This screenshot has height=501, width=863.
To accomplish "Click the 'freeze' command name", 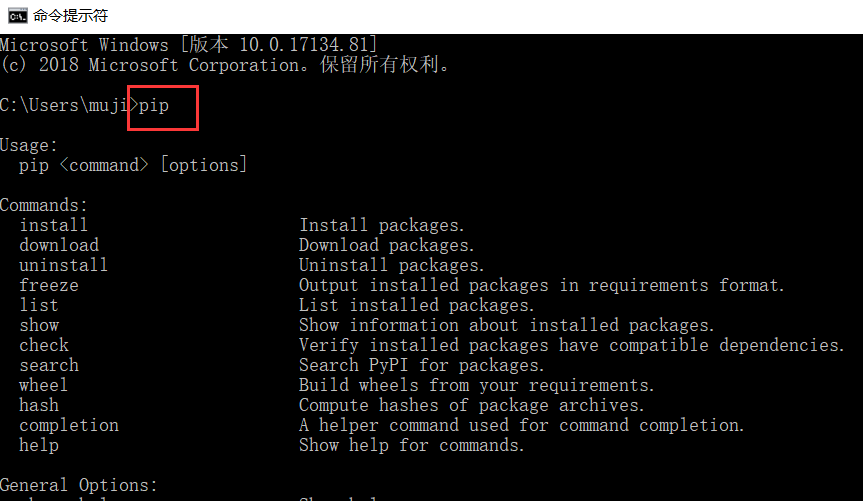I will coord(48,285).
